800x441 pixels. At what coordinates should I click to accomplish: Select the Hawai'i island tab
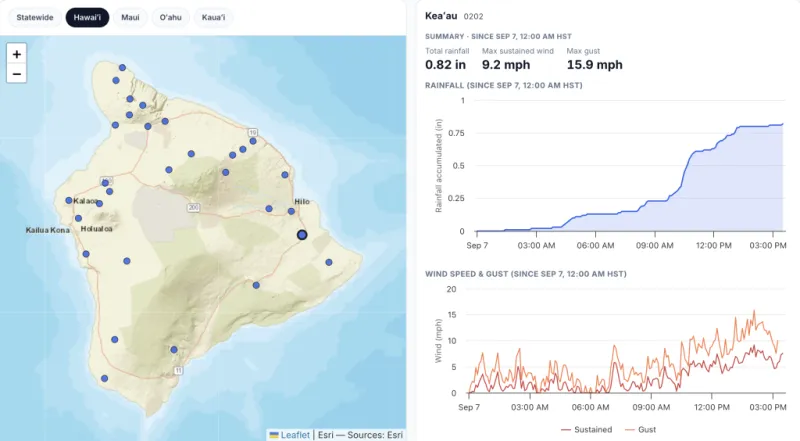[x=87, y=17]
